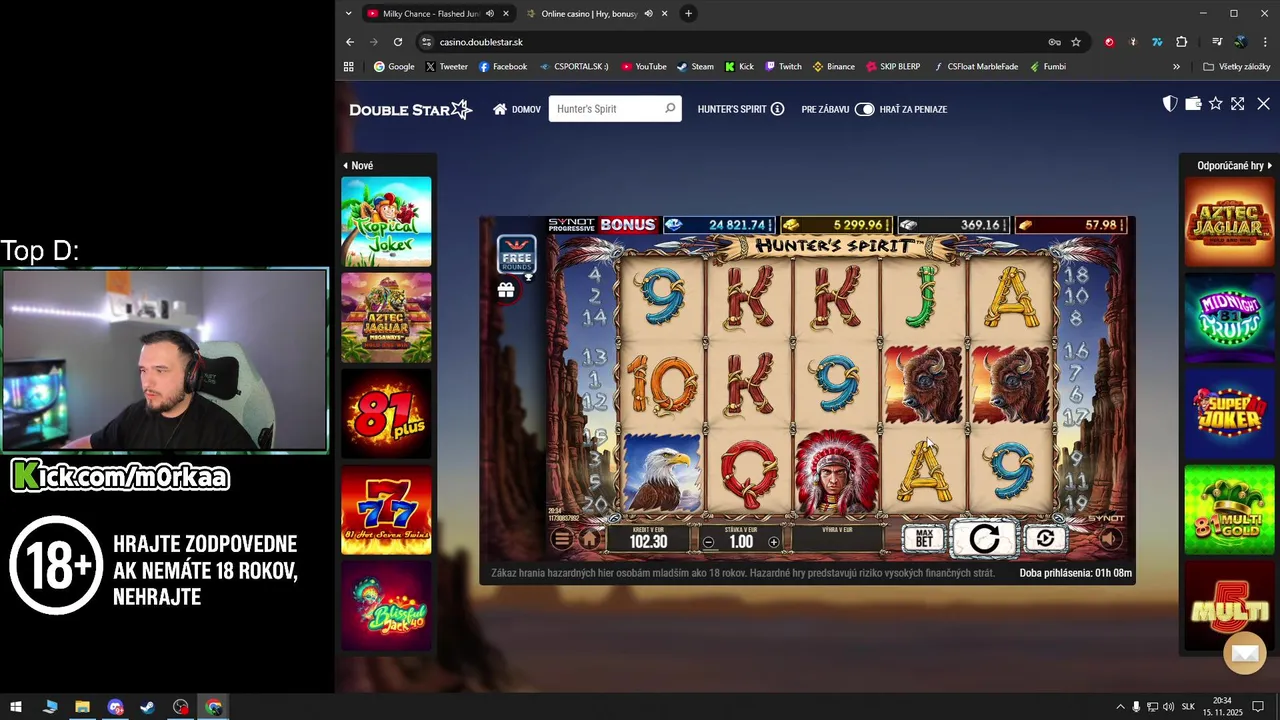Reload the casino page
Screen dimensions: 1280x720
tap(398, 42)
